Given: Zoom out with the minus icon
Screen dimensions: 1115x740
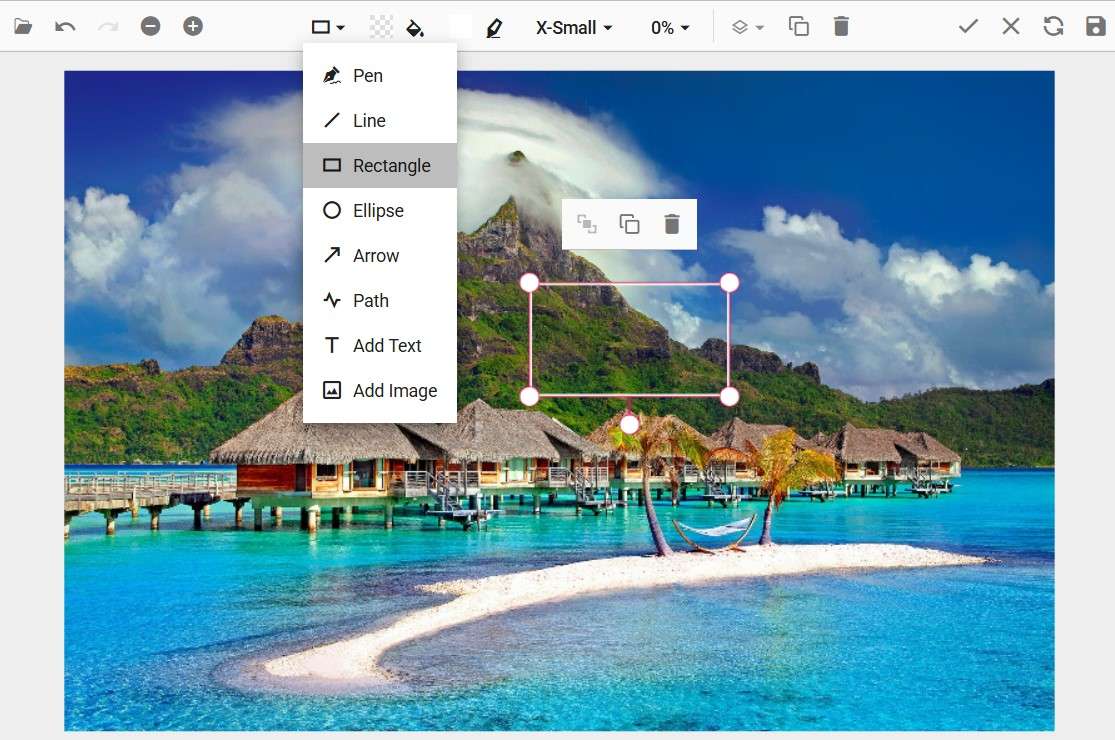Looking at the screenshot, I should click(x=150, y=27).
